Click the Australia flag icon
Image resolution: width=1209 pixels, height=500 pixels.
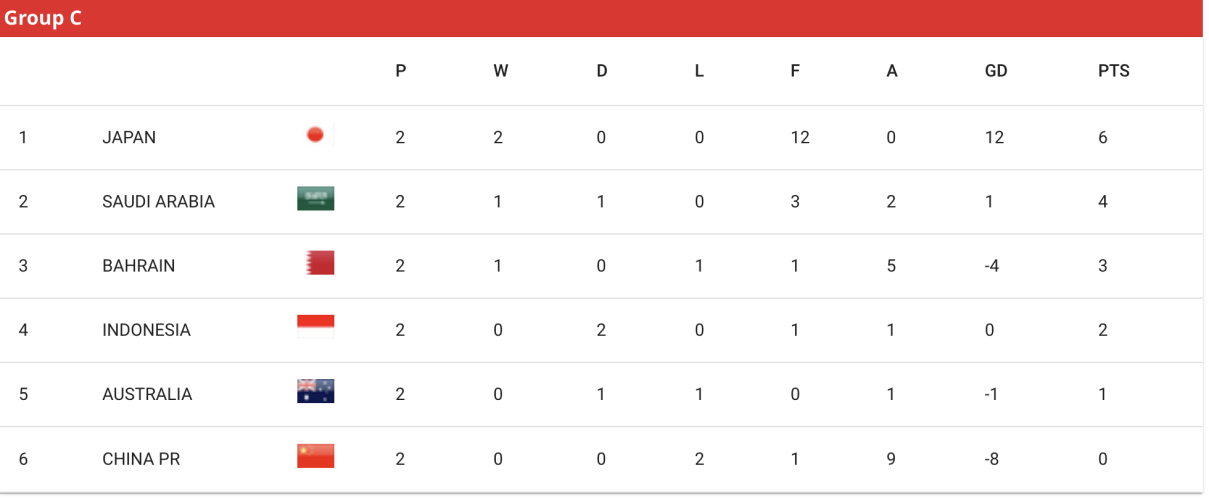click(315, 391)
